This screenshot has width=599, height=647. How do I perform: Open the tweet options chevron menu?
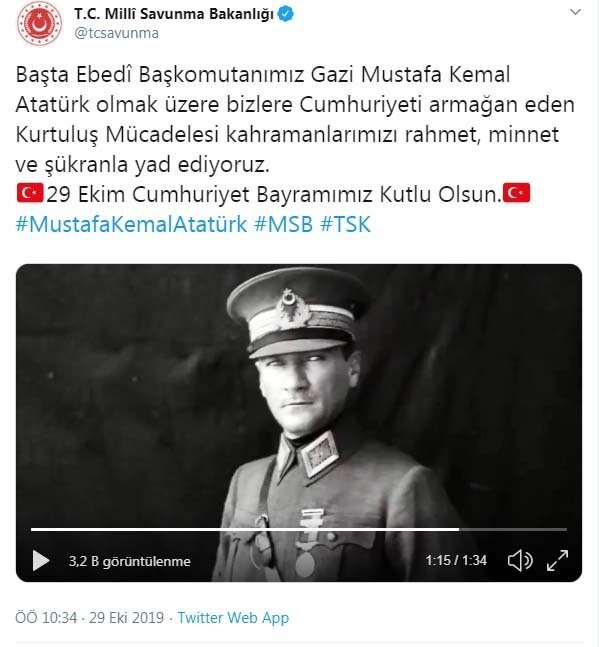click(575, 12)
